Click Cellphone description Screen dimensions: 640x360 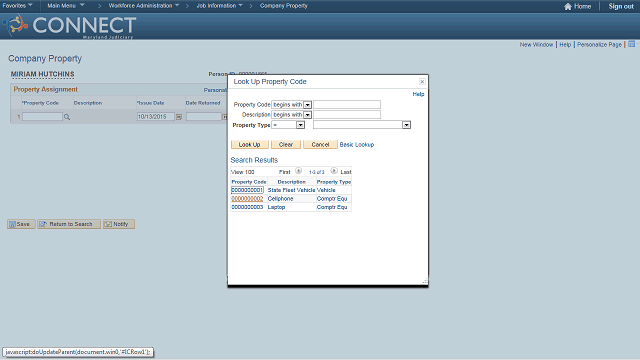pos(280,199)
